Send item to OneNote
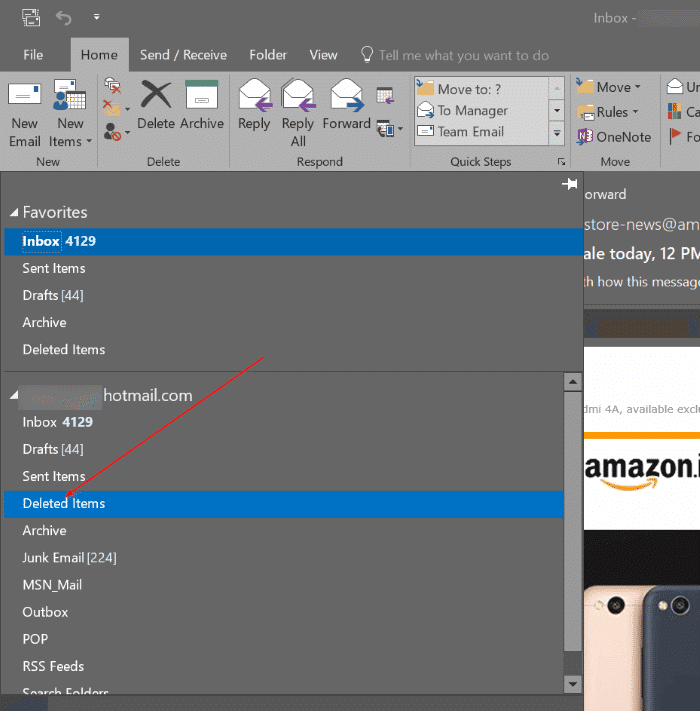The width and height of the screenshot is (700, 711). tap(614, 136)
